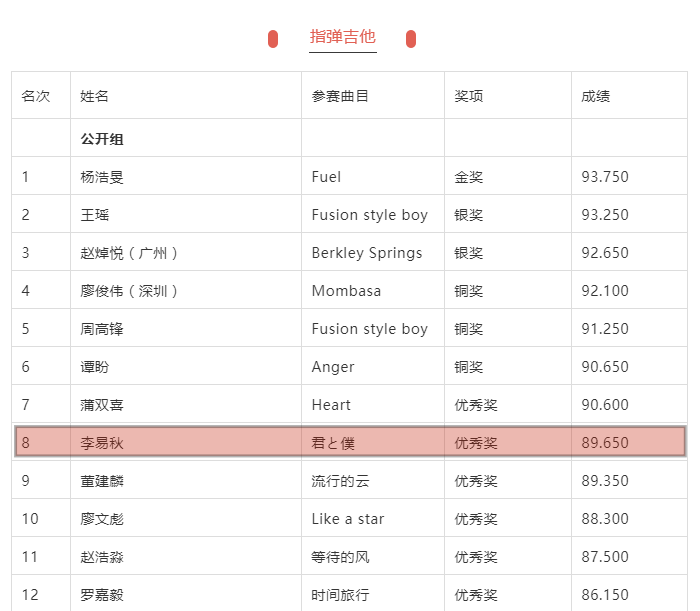Click the 名次 column header
700x611 pixels.
tap(36, 96)
